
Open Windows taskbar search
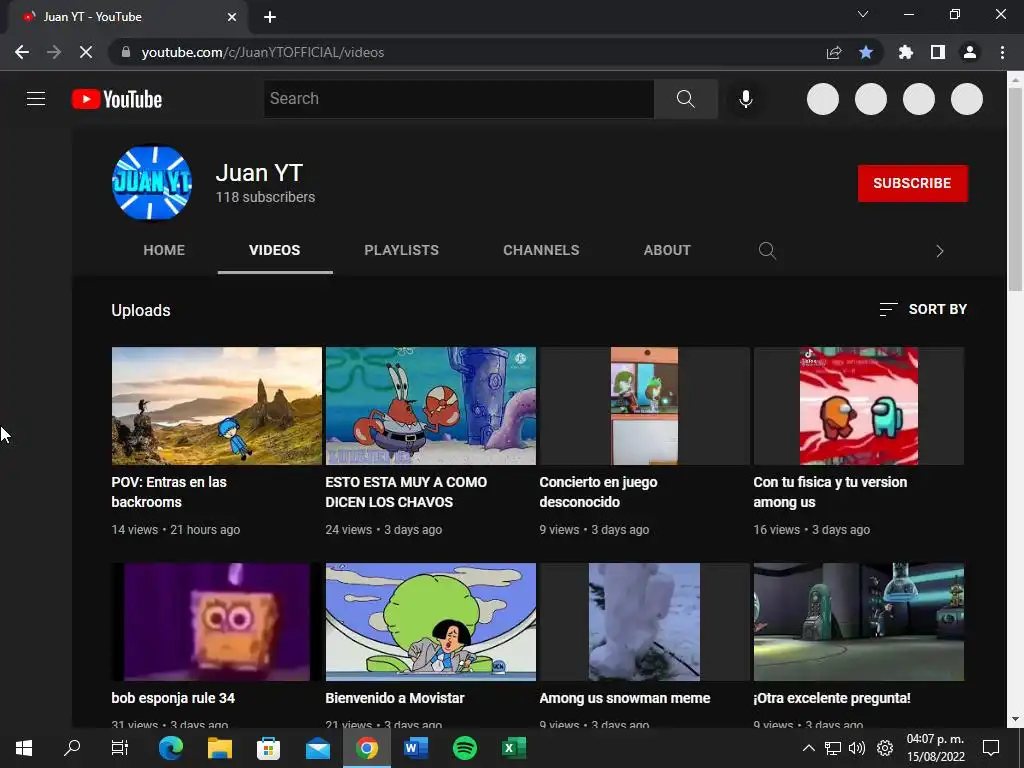(x=72, y=748)
